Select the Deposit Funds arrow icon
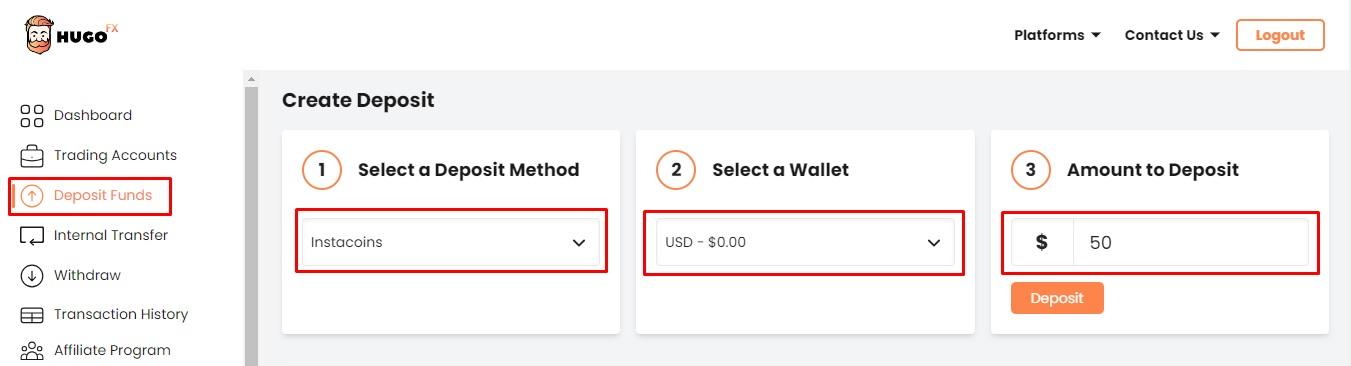 32,196
